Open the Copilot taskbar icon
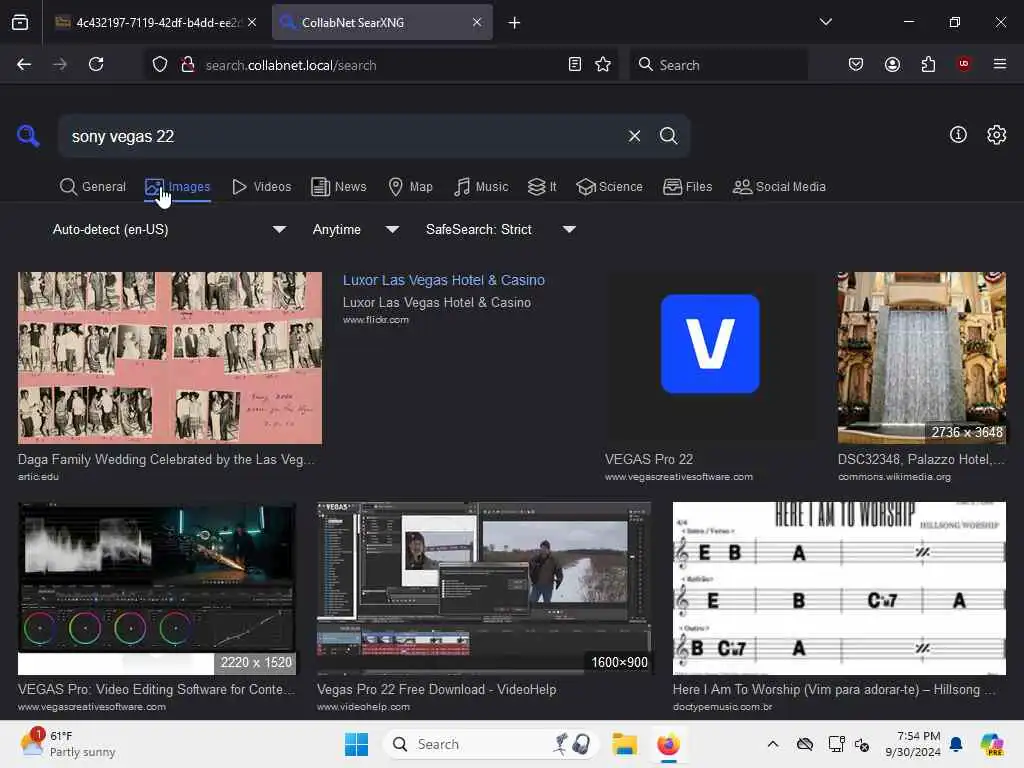The width and height of the screenshot is (1024, 768). point(992,744)
